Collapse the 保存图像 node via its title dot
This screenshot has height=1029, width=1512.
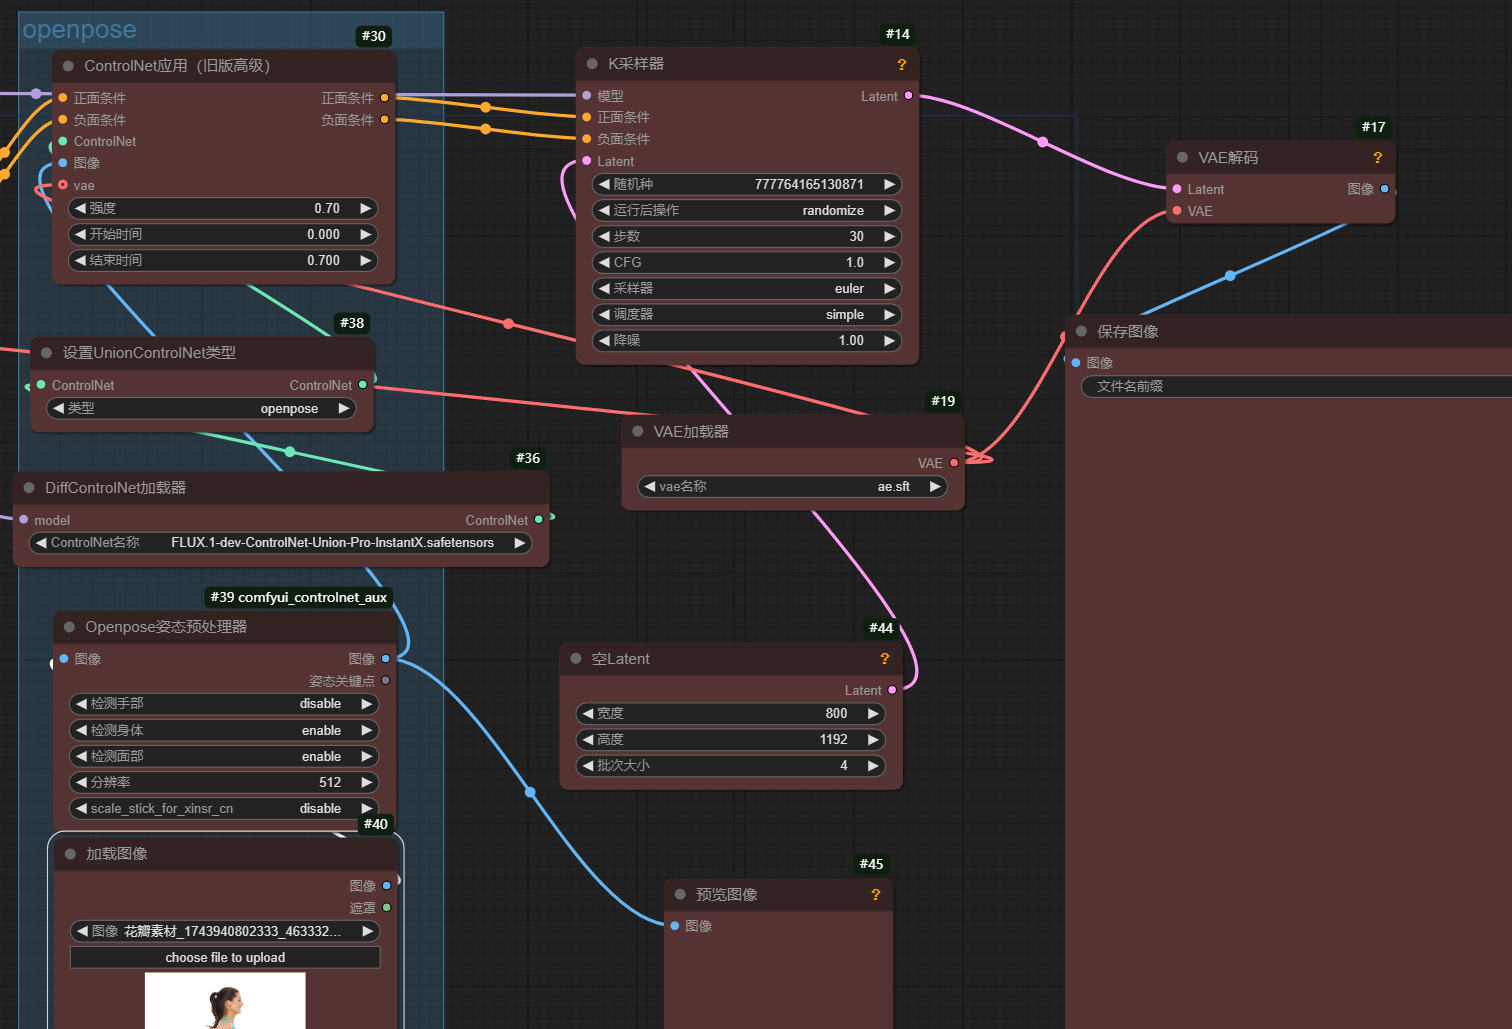[x=1081, y=331]
